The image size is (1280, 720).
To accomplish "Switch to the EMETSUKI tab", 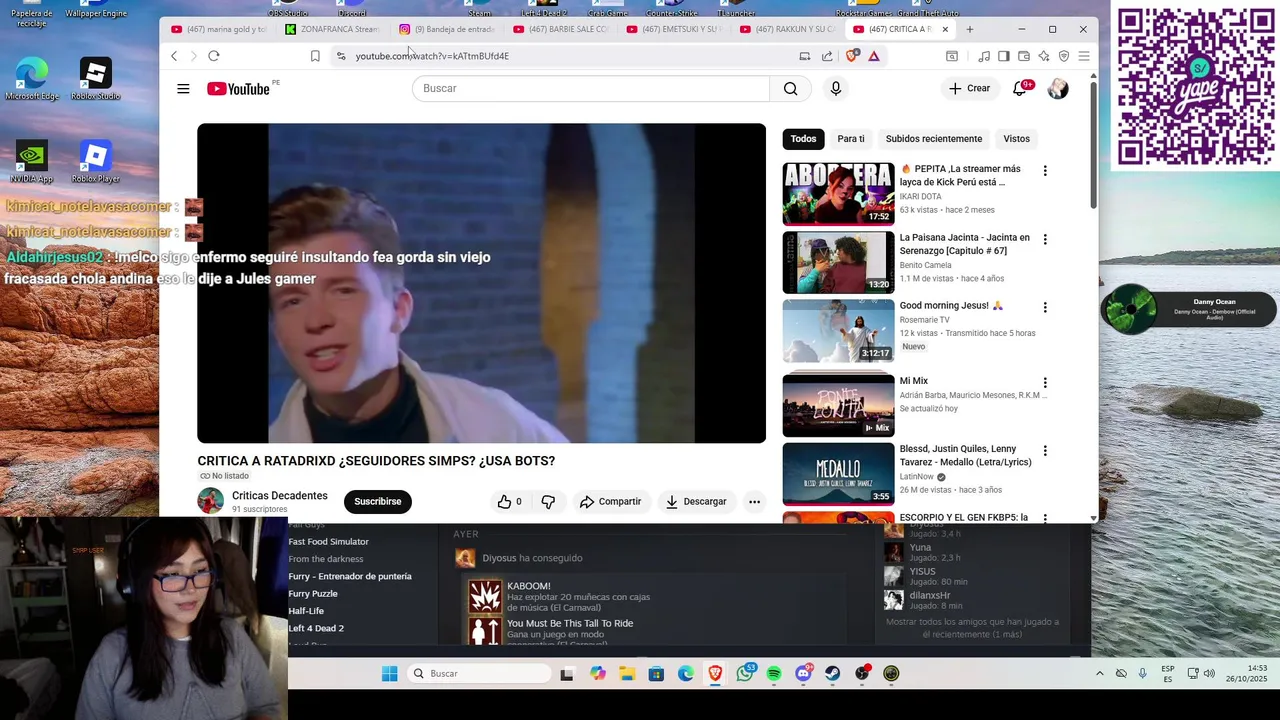I will point(674,29).
